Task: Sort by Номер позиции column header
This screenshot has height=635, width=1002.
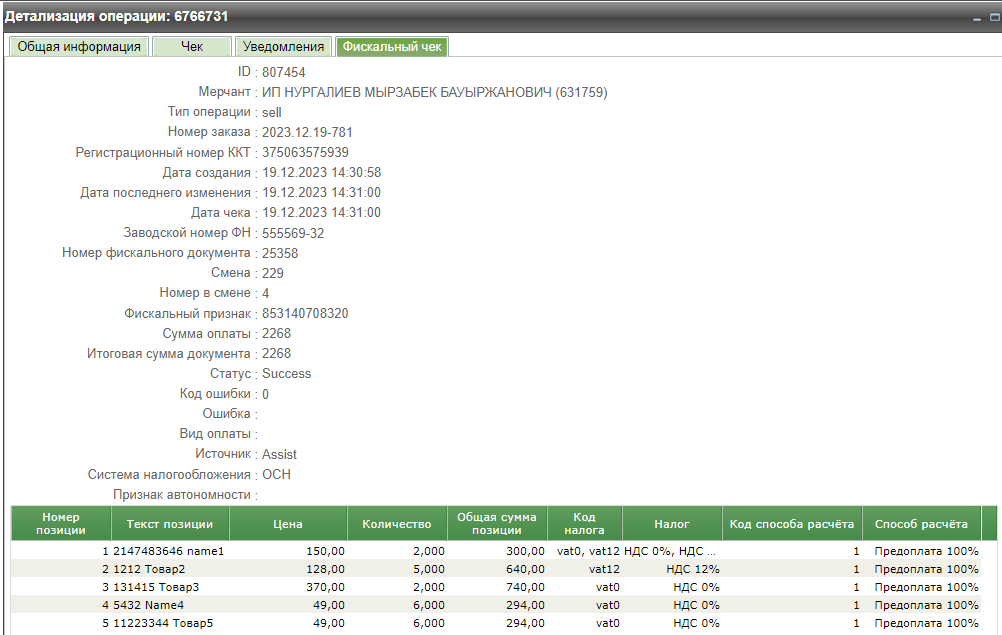Action: [61, 524]
